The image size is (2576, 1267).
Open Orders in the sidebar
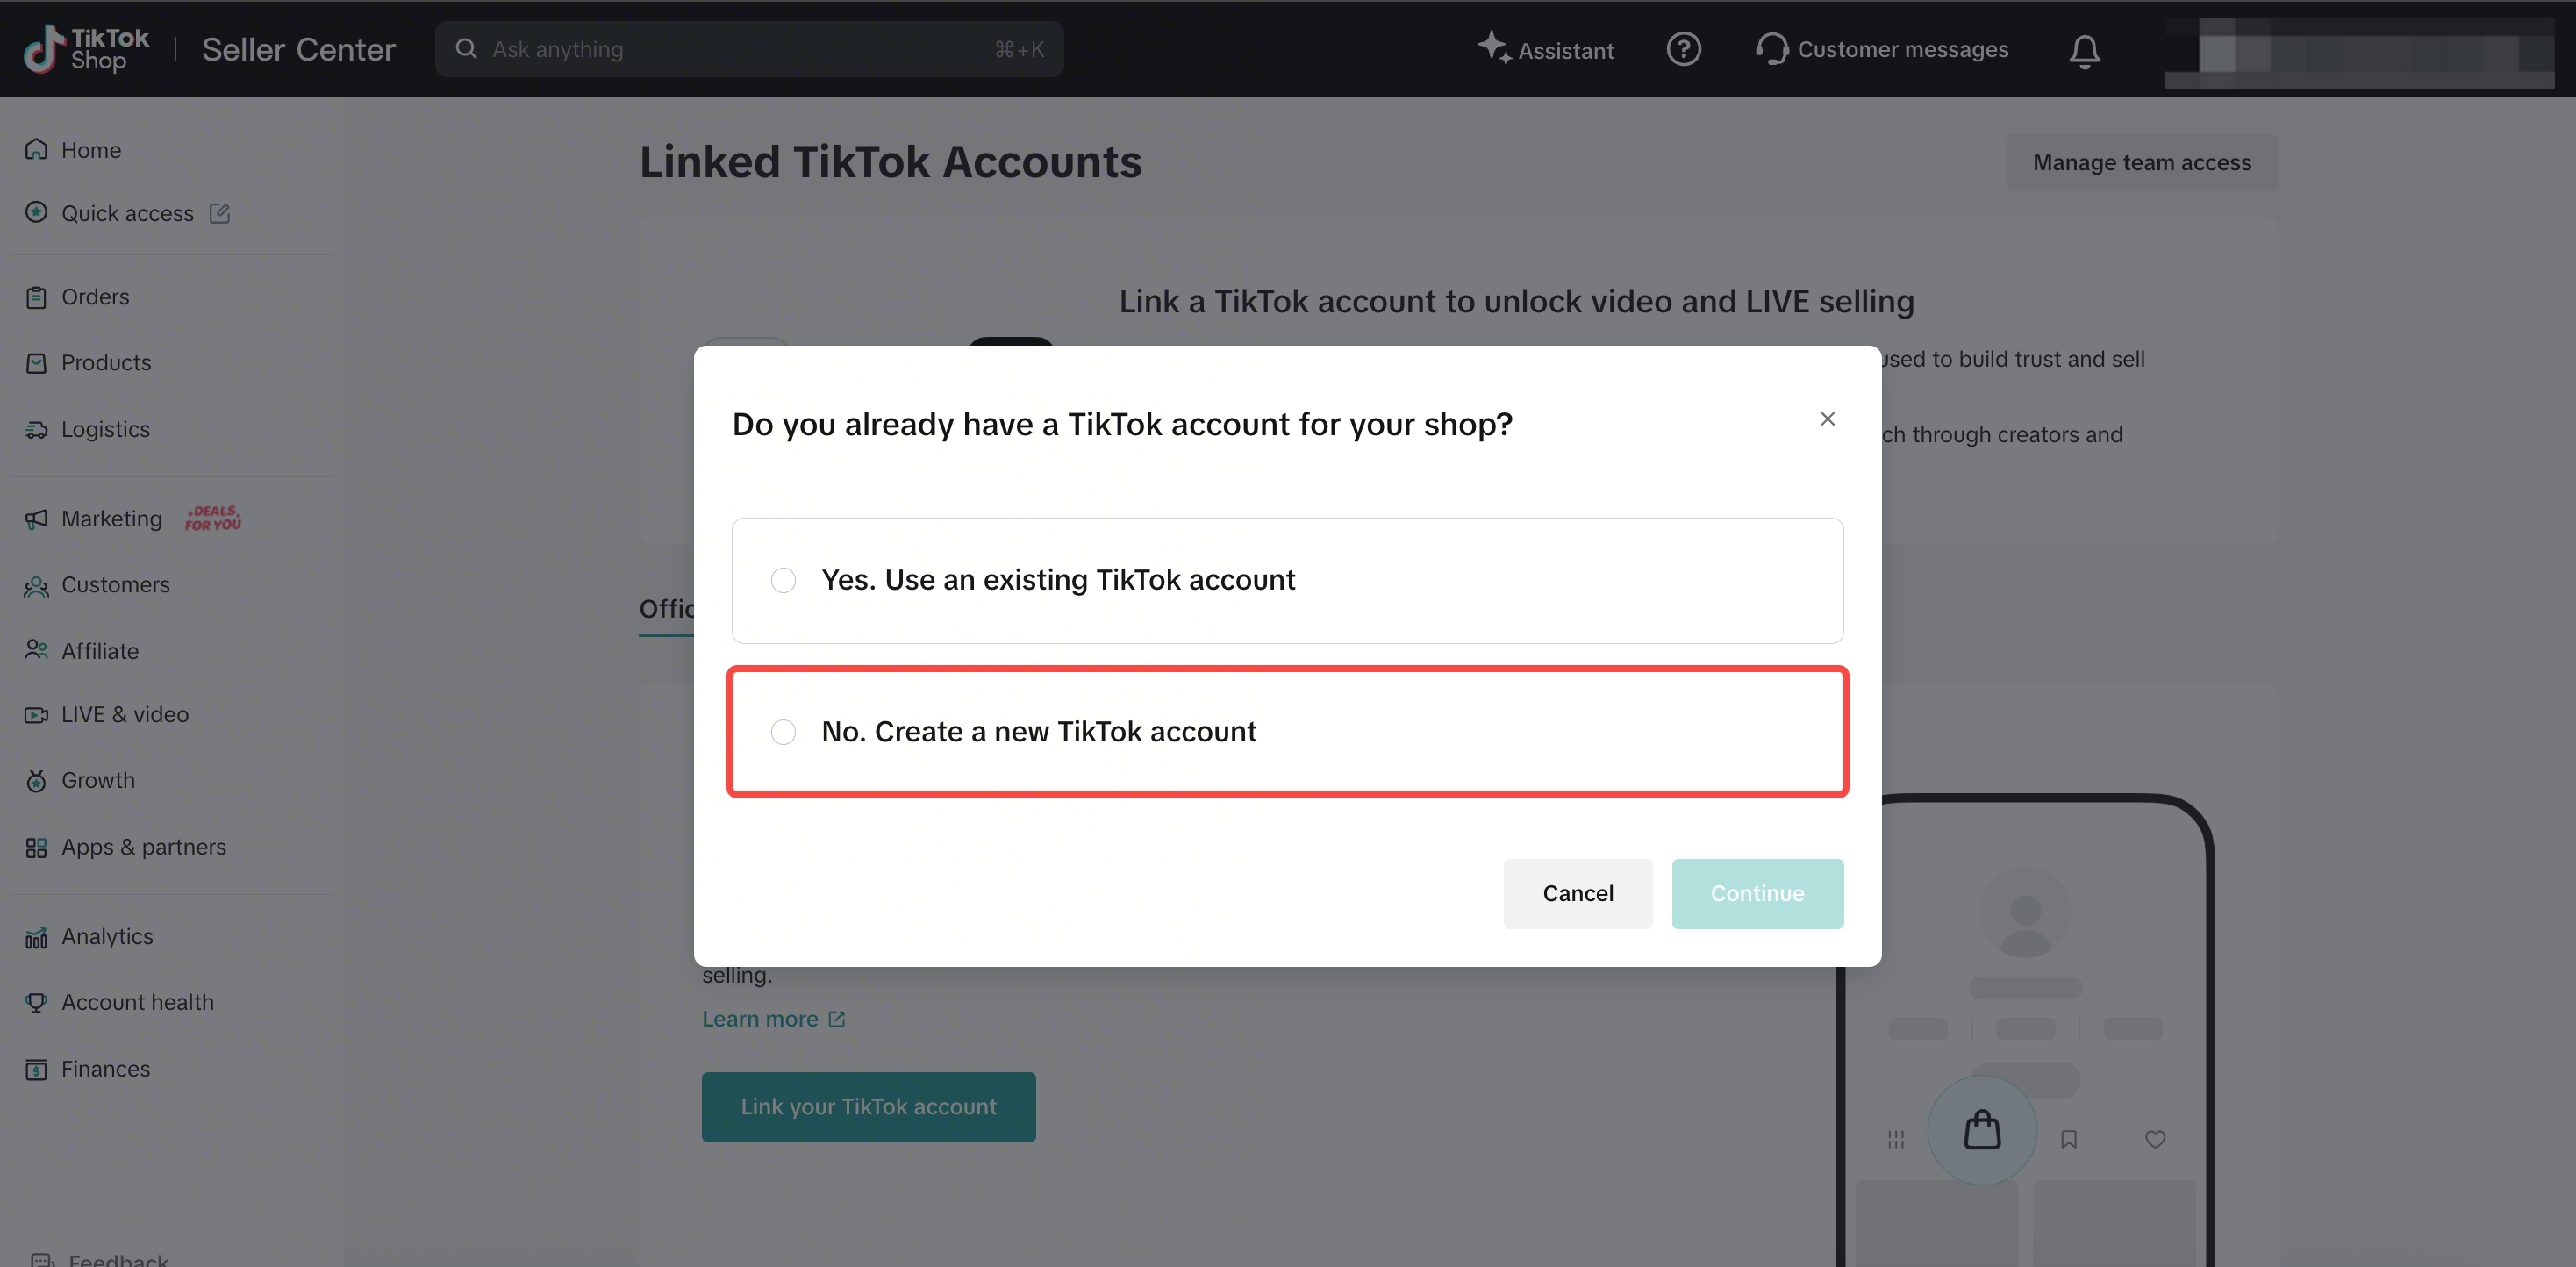(x=95, y=297)
